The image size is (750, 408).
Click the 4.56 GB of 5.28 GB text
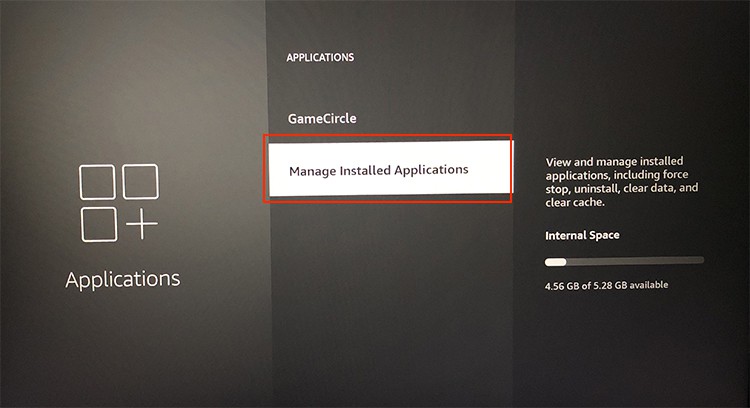pyautogui.click(x=606, y=286)
